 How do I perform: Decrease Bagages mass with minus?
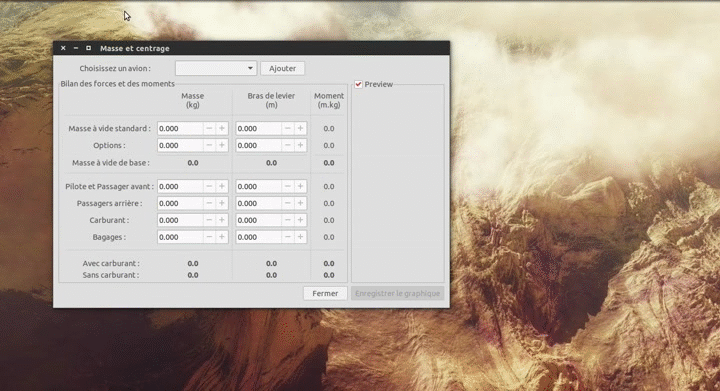coord(209,237)
